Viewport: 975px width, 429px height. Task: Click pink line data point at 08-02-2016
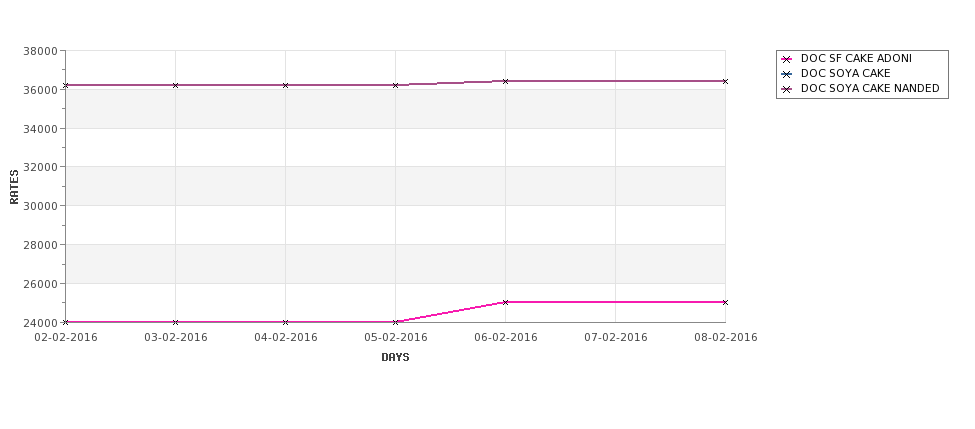pos(725,302)
